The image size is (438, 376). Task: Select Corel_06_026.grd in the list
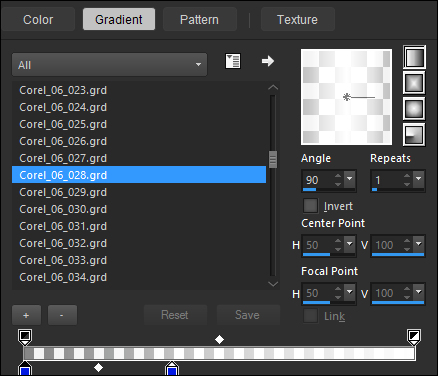(139, 141)
